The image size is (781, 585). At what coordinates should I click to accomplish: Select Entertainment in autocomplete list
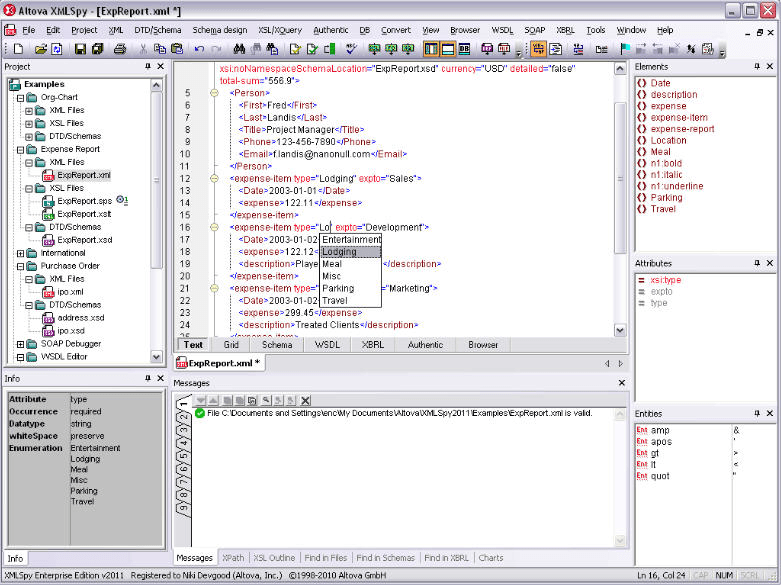coord(351,240)
